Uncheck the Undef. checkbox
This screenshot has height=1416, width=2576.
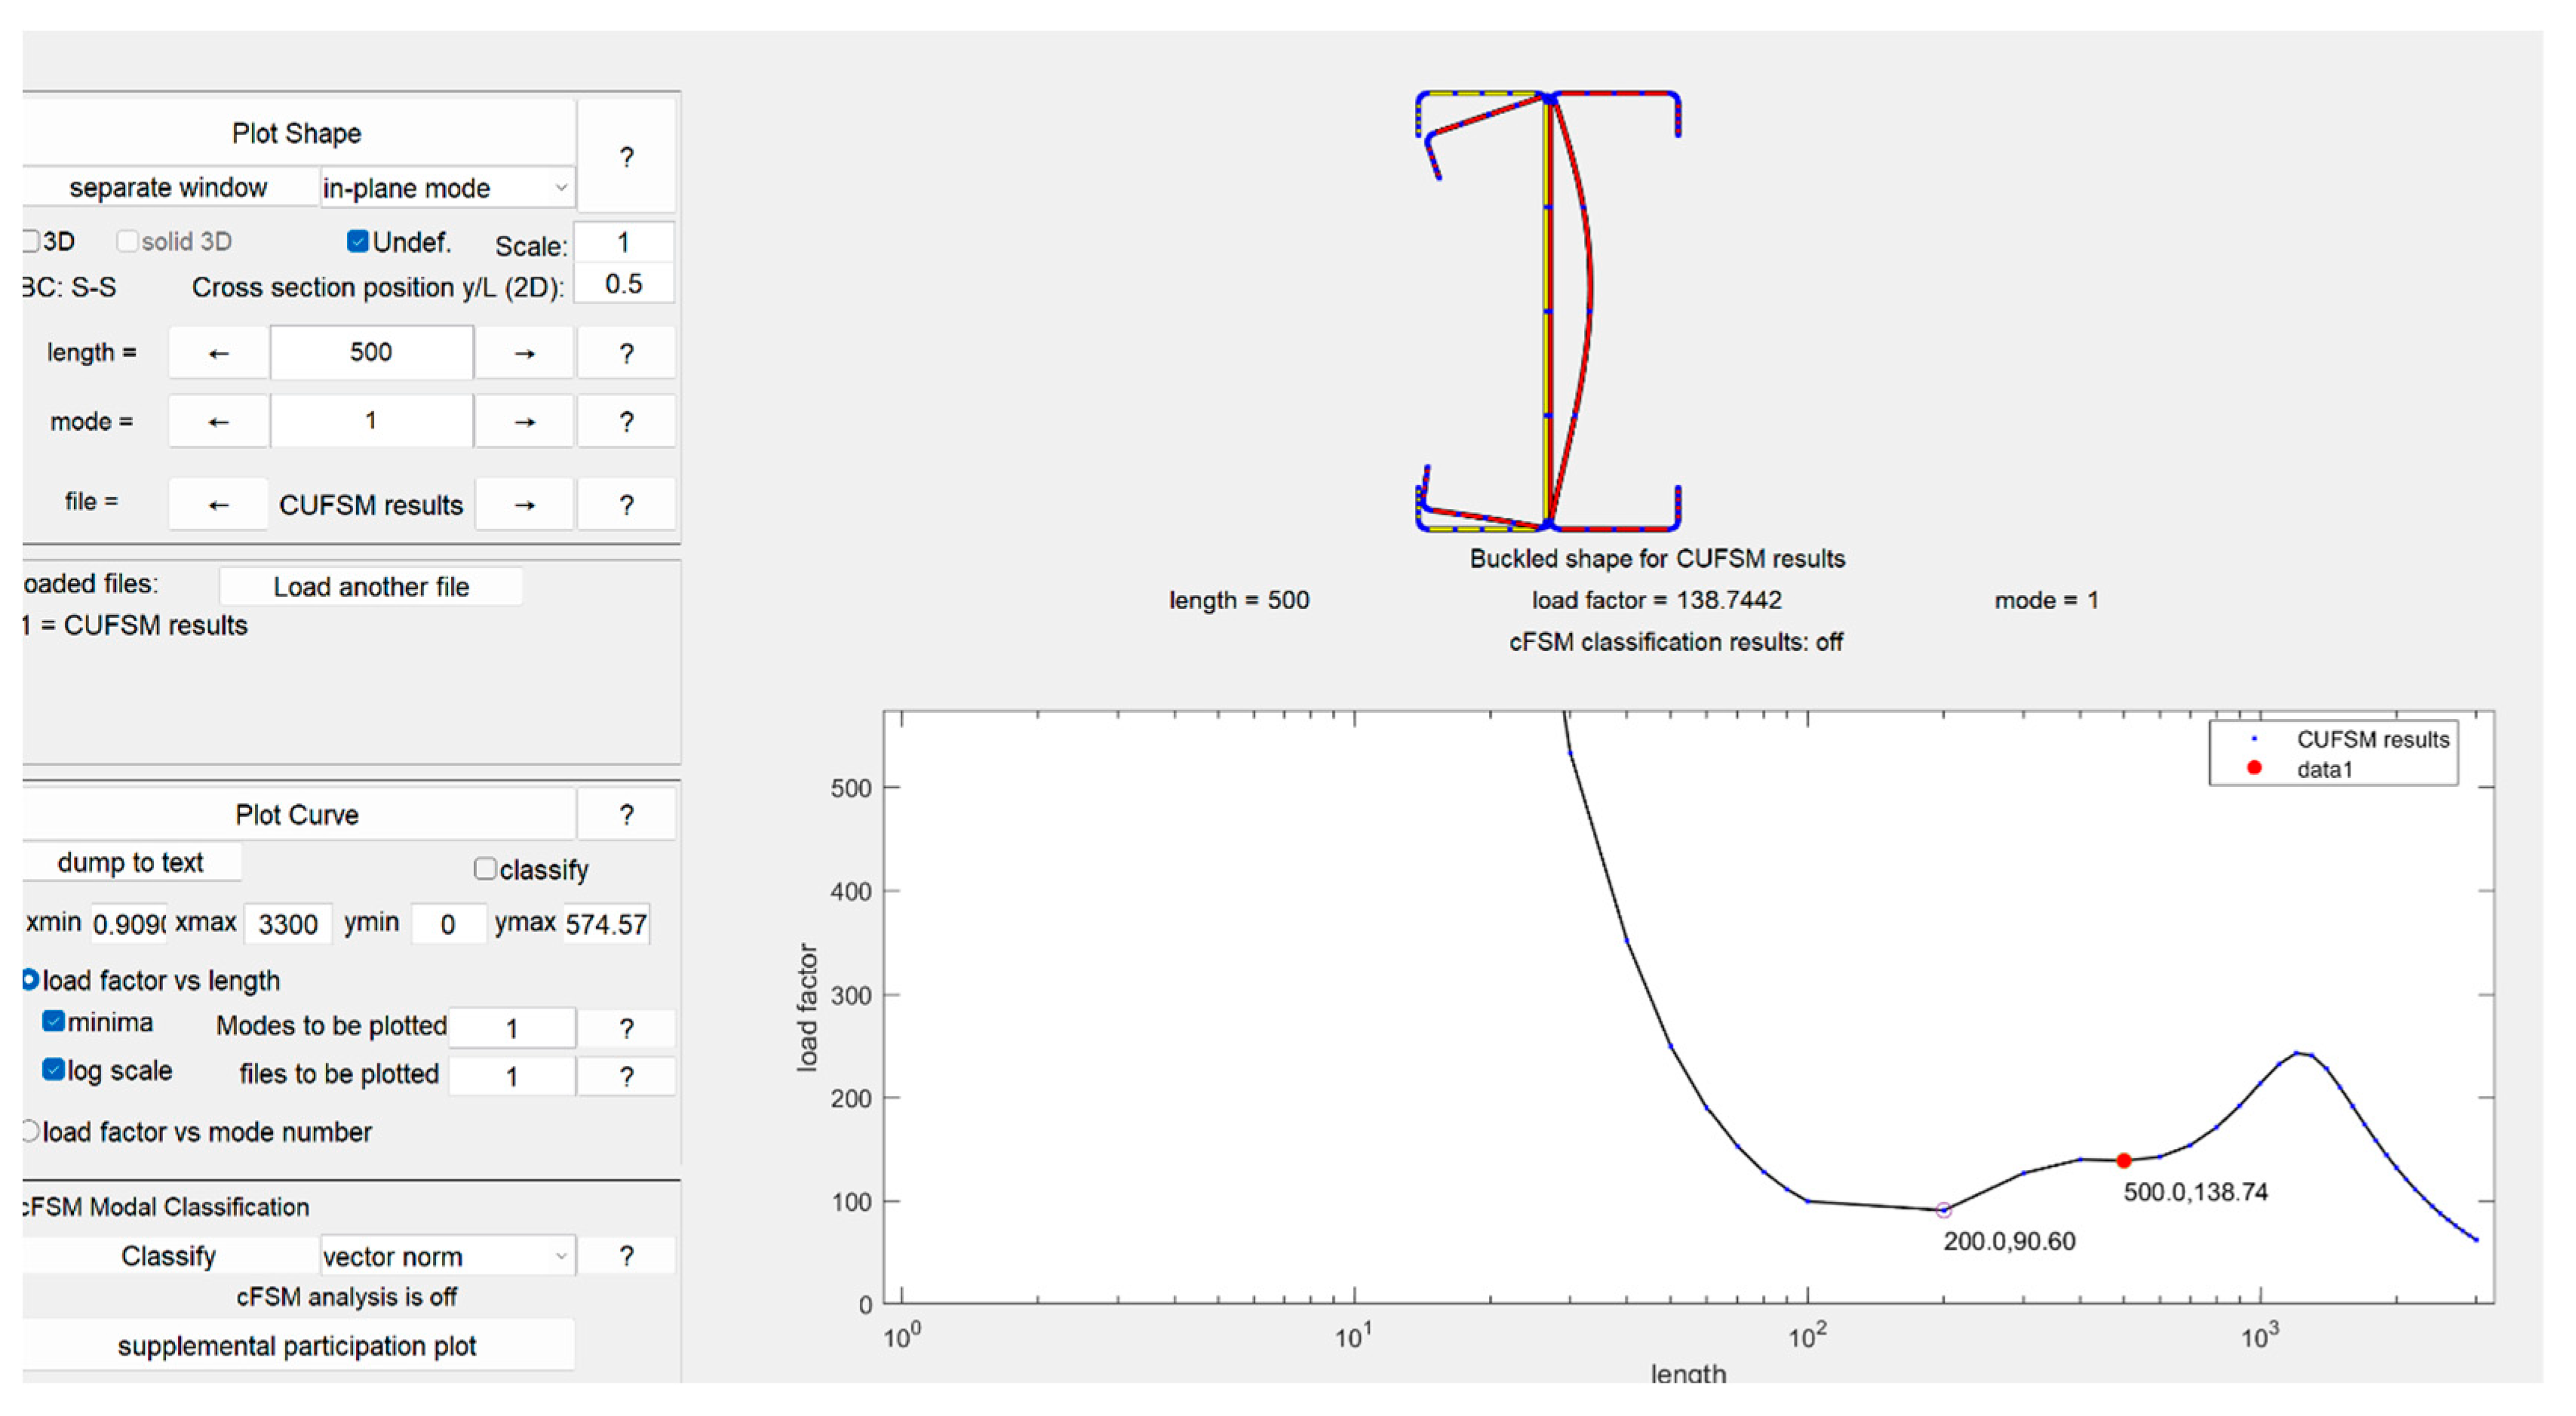point(358,241)
